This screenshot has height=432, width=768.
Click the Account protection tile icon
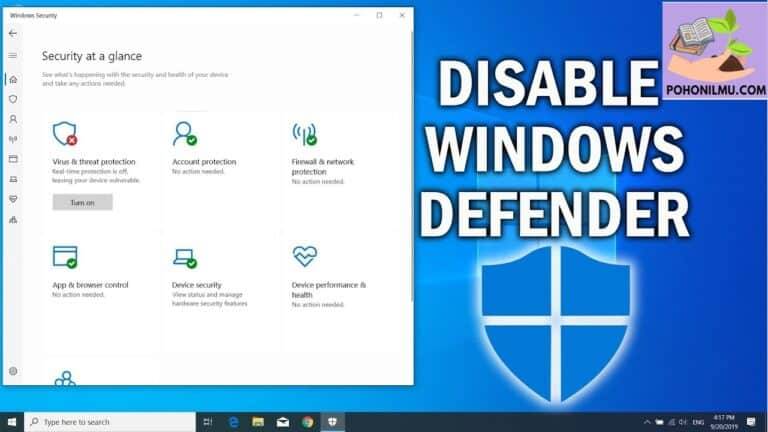(x=185, y=134)
